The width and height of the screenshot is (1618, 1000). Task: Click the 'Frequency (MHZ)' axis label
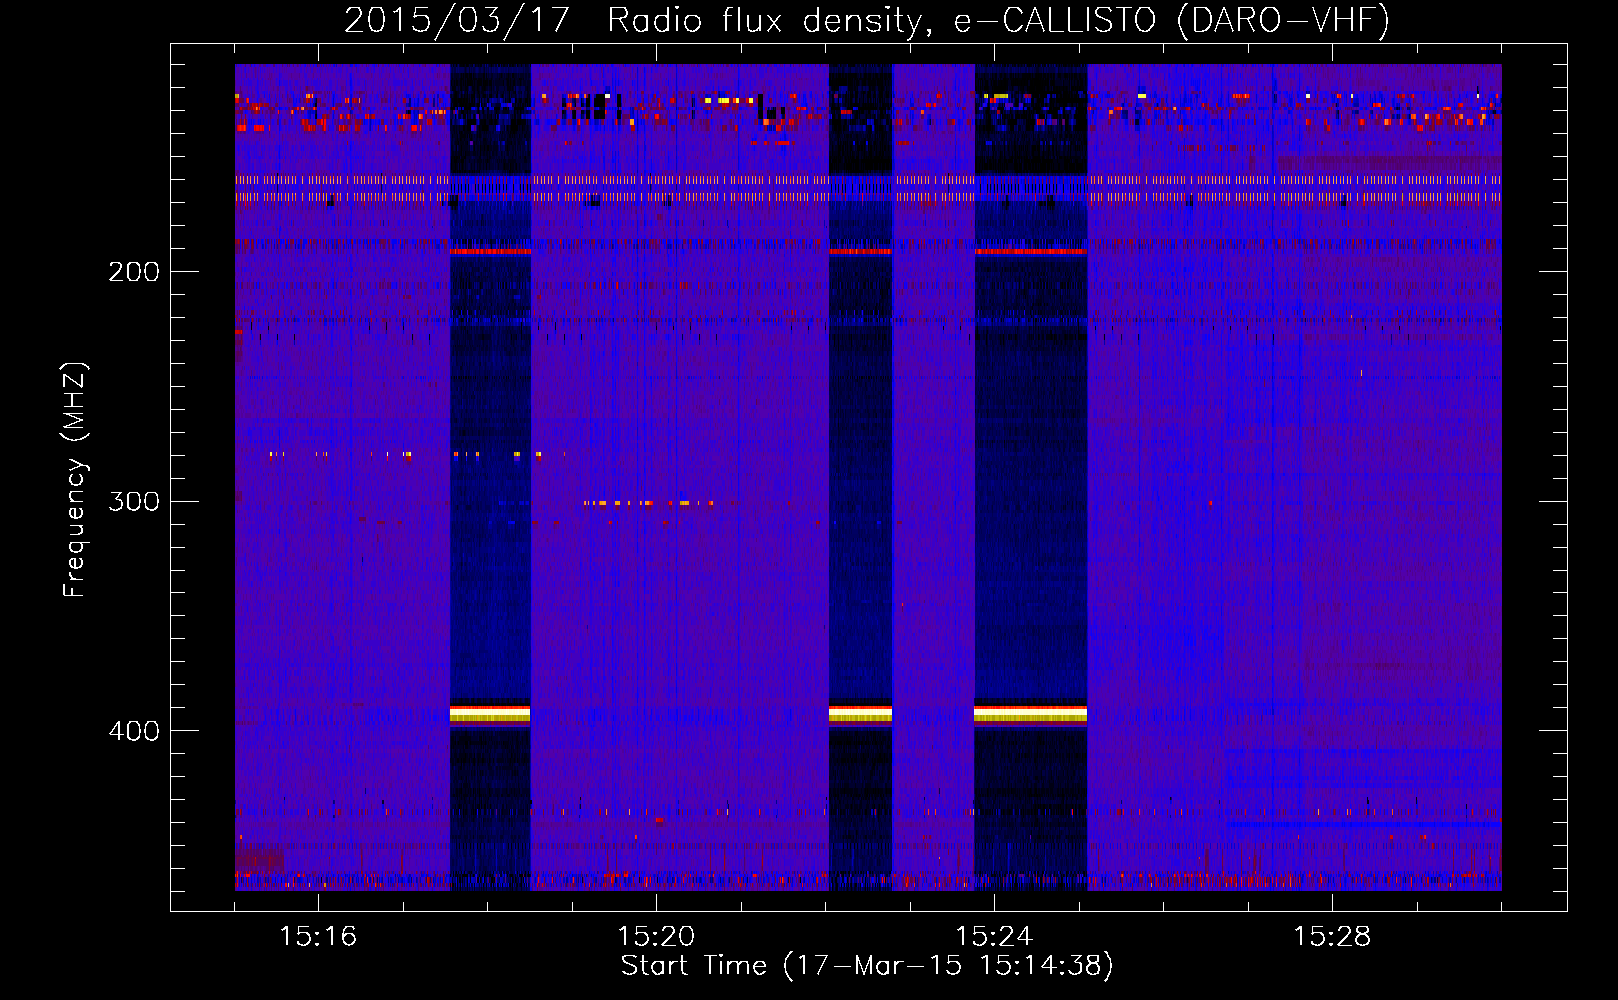pyautogui.click(x=75, y=480)
